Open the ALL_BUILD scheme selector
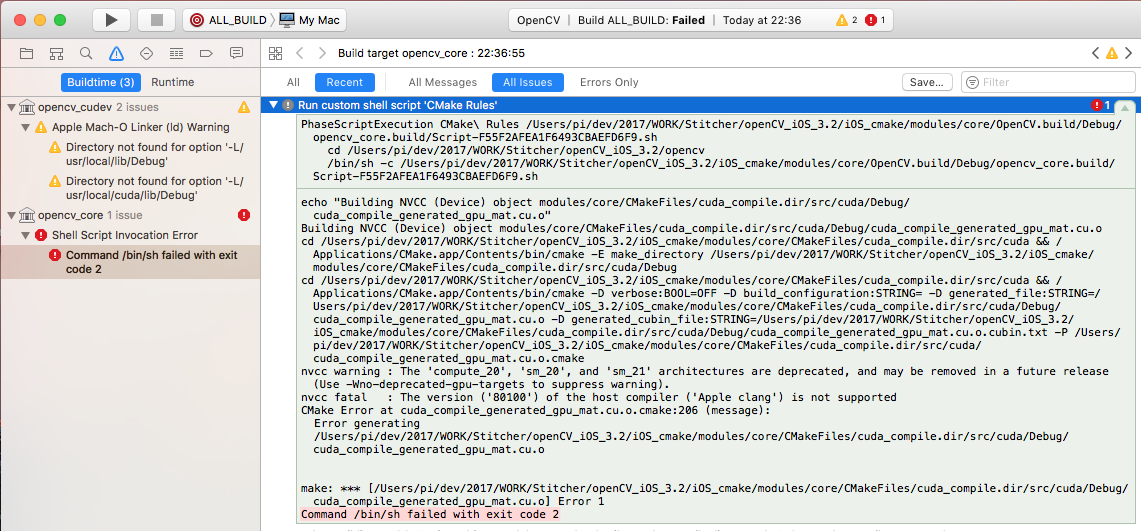 (226, 20)
